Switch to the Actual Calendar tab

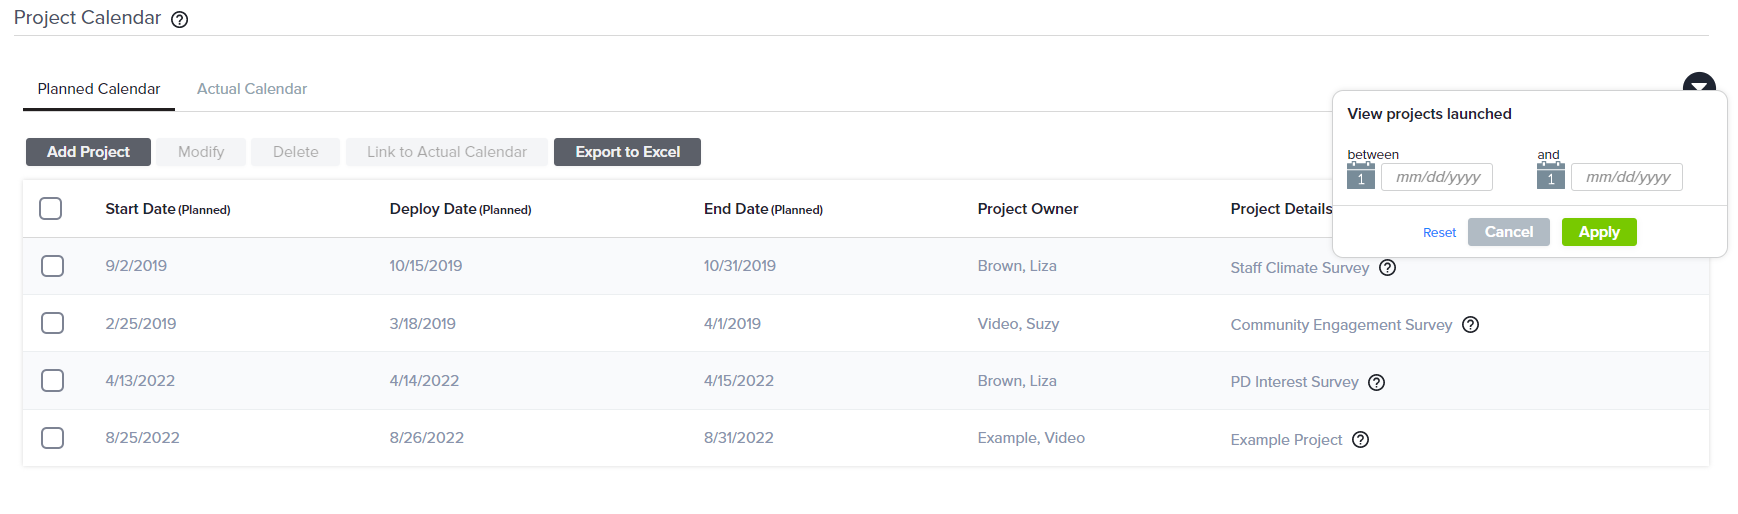[x=252, y=89]
